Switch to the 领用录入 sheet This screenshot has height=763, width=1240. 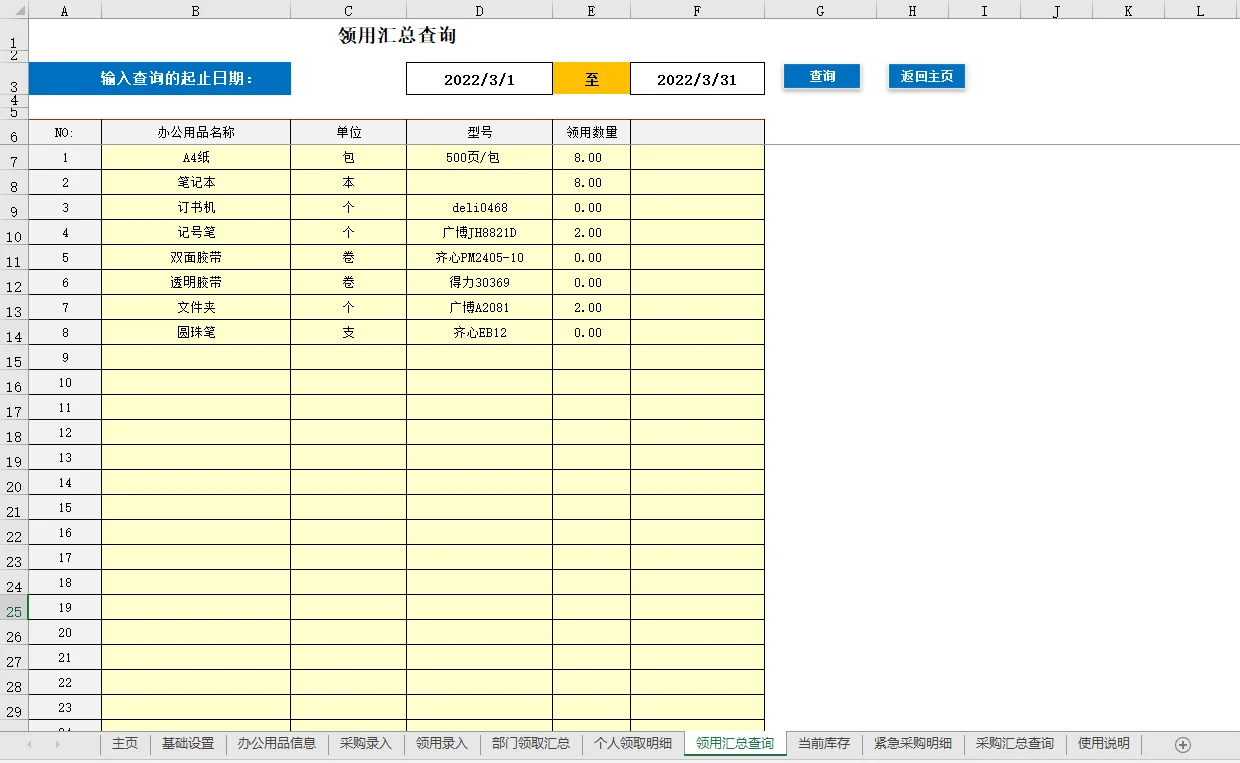tap(441, 744)
